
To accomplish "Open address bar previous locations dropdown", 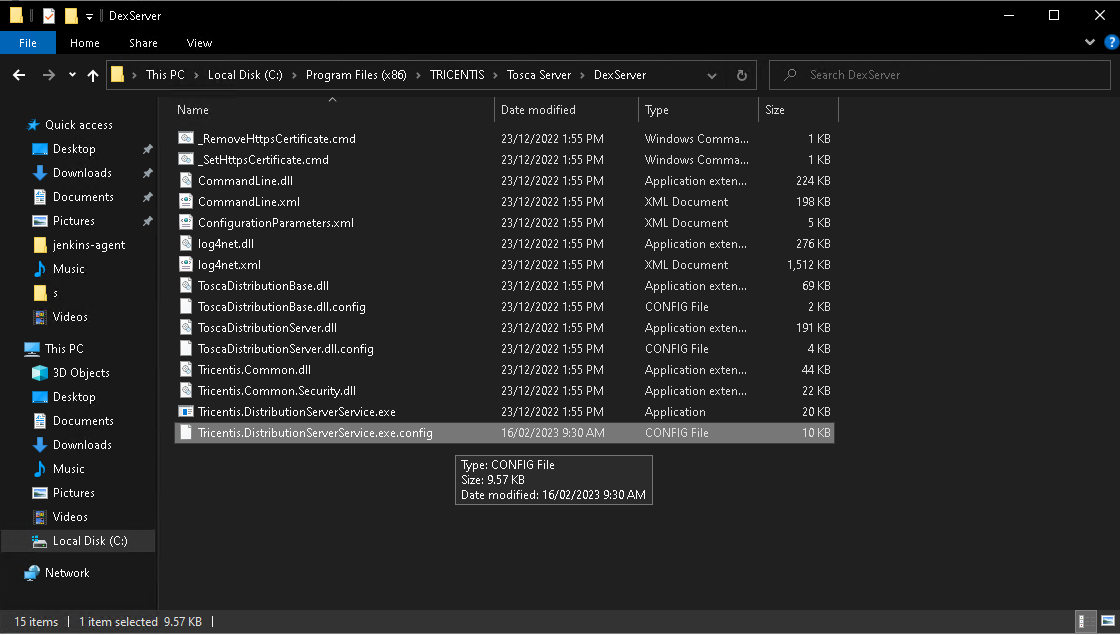I will [712, 75].
